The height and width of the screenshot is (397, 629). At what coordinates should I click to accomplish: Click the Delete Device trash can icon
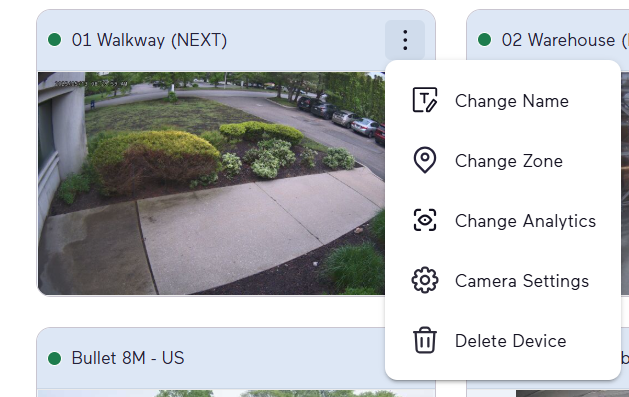[x=425, y=340]
